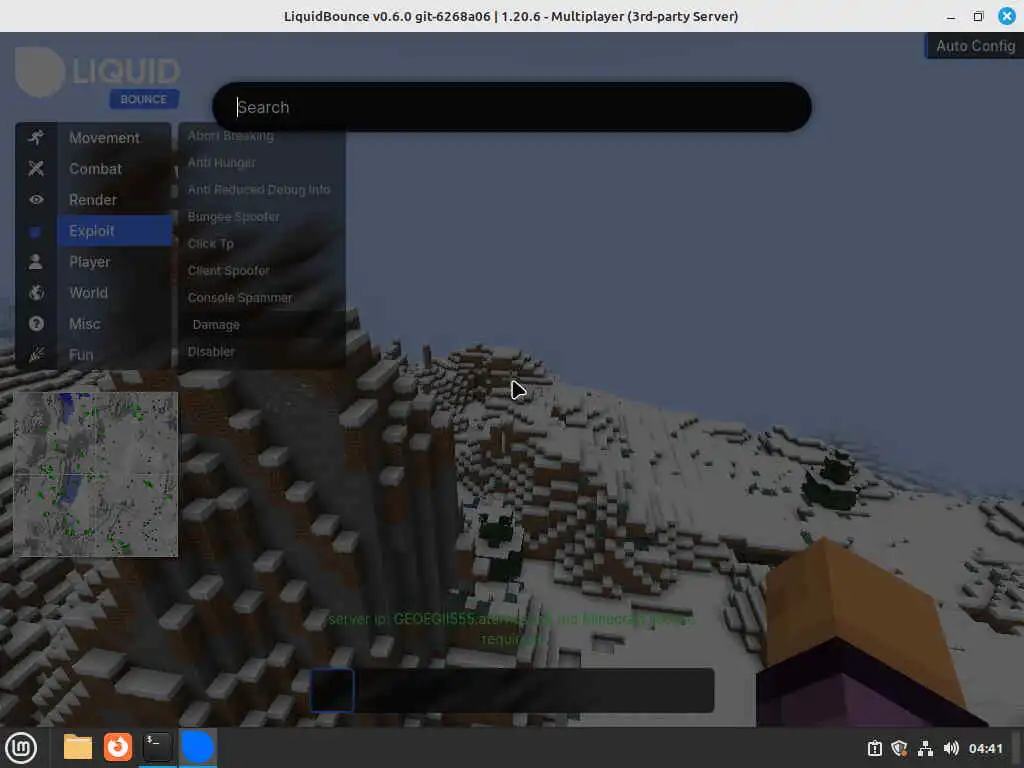Click the Fun category icon
Image resolution: width=1024 pixels, height=768 pixels.
pyautogui.click(x=36, y=355)
